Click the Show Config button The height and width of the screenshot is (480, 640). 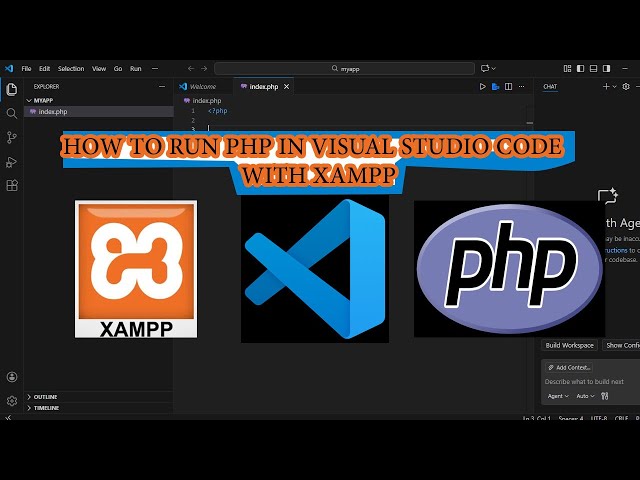(621, 345)
